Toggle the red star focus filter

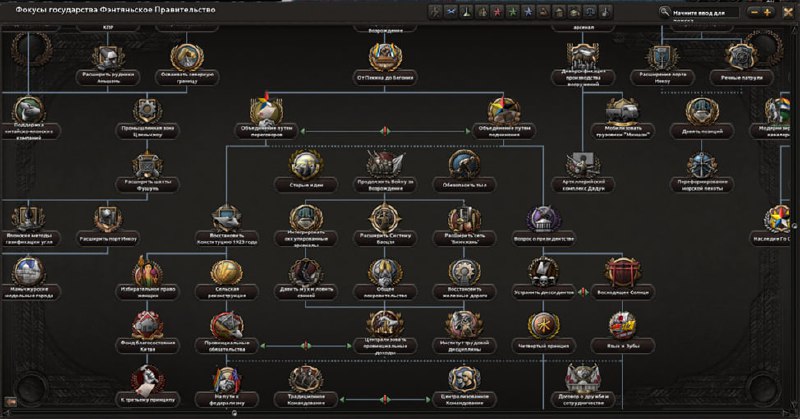pyautogui.click(x=497, y=12)
